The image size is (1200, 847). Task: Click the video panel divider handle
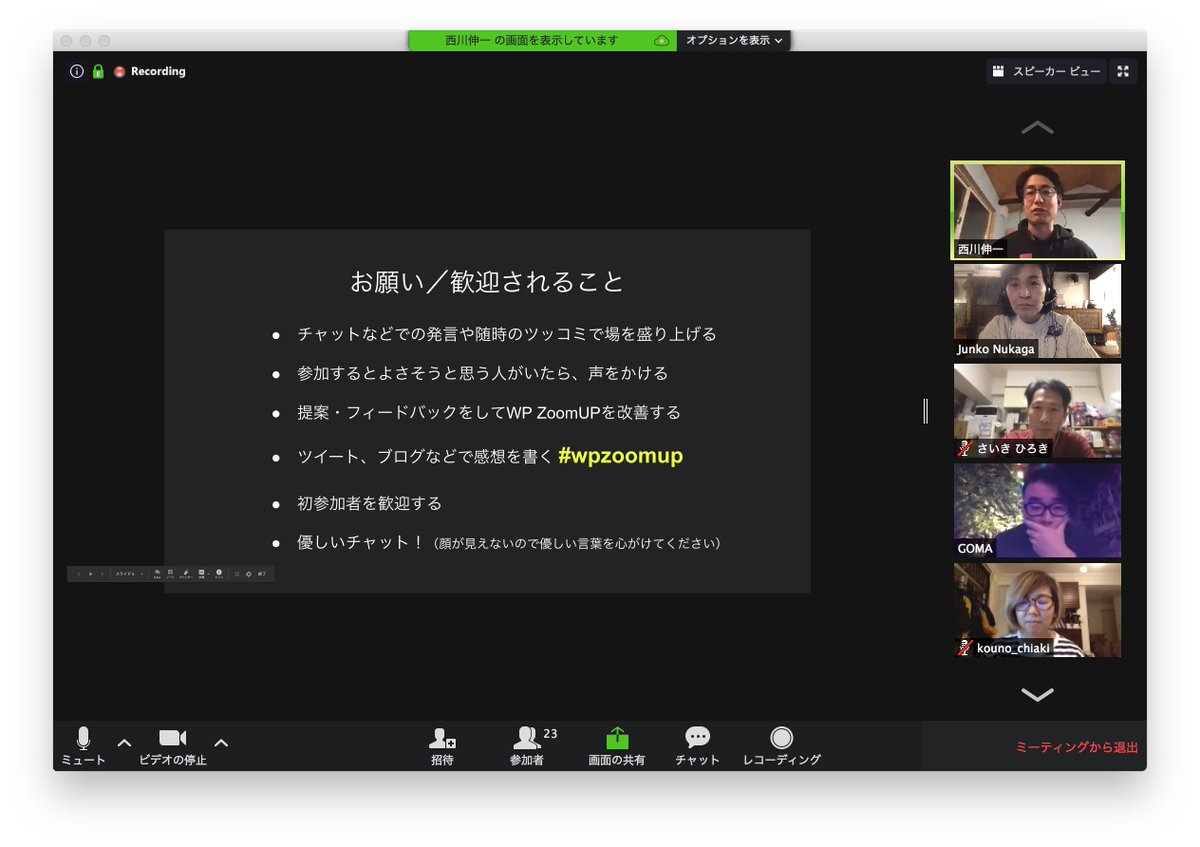pyautogui.click(x=926, y=411)
